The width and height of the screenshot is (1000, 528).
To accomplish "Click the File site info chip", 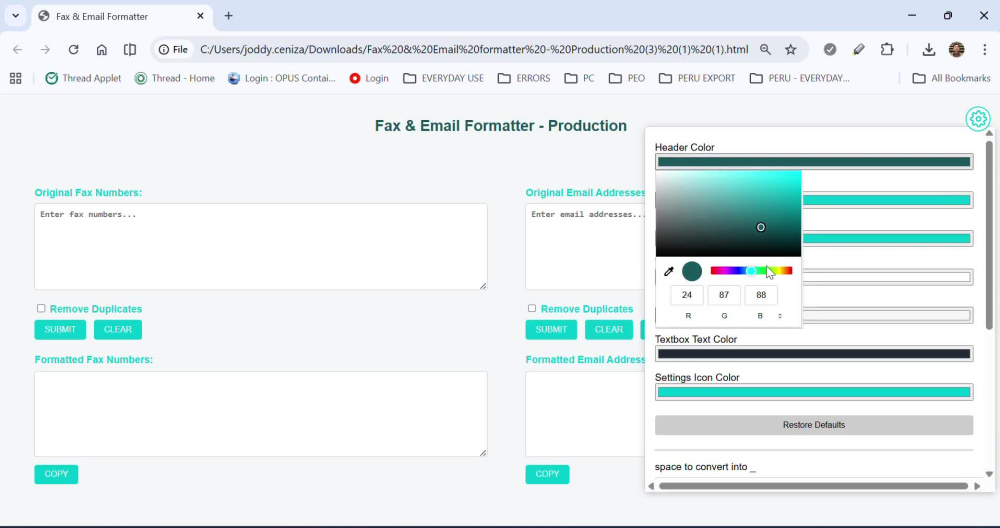I will (173, 50).
